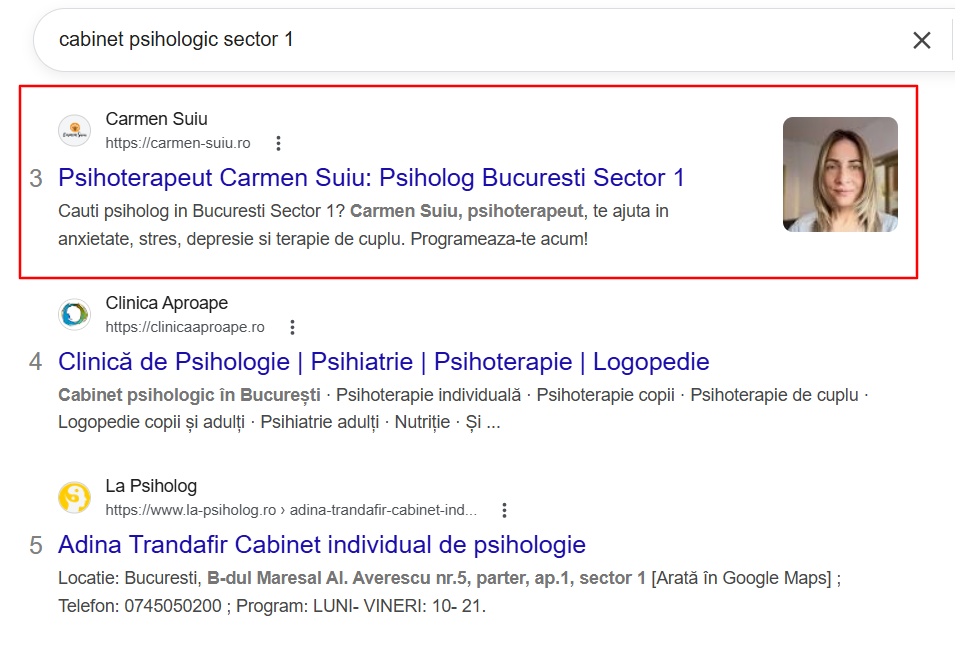
Task: Open Adina Trandafir Cabinet individual result
Action: tap(322, 545)
